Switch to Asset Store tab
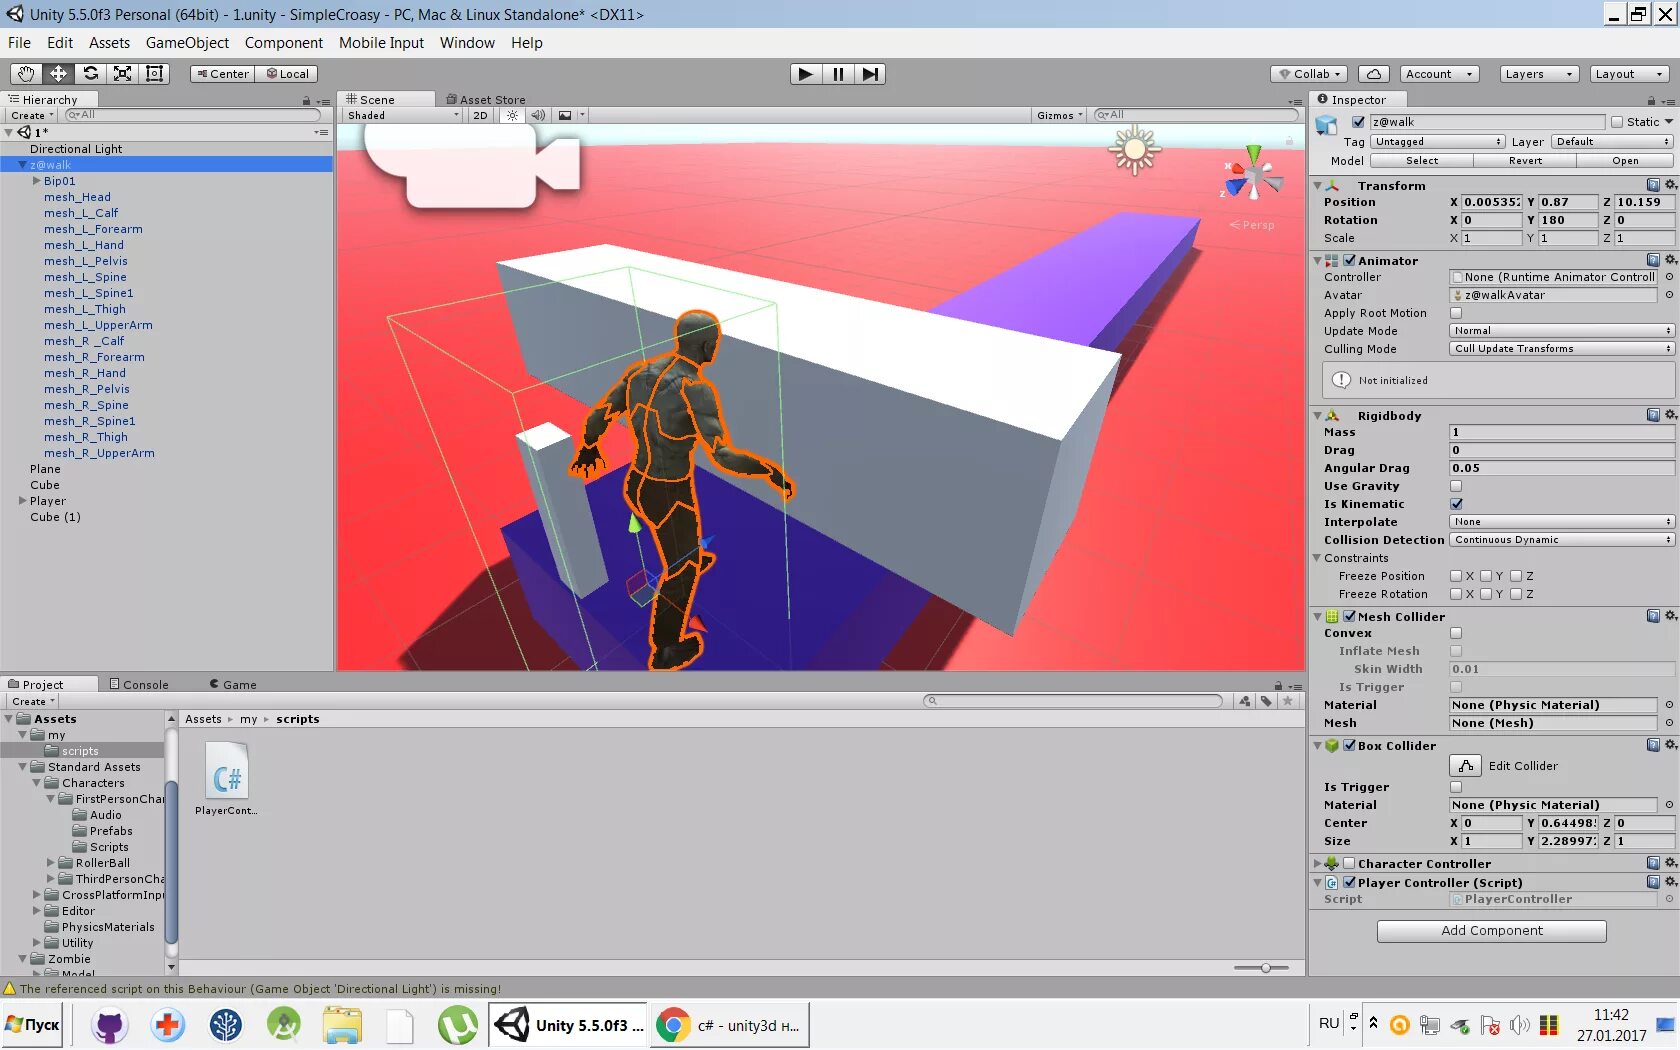The image size is (1680, 1050). (x=485, y=99)
